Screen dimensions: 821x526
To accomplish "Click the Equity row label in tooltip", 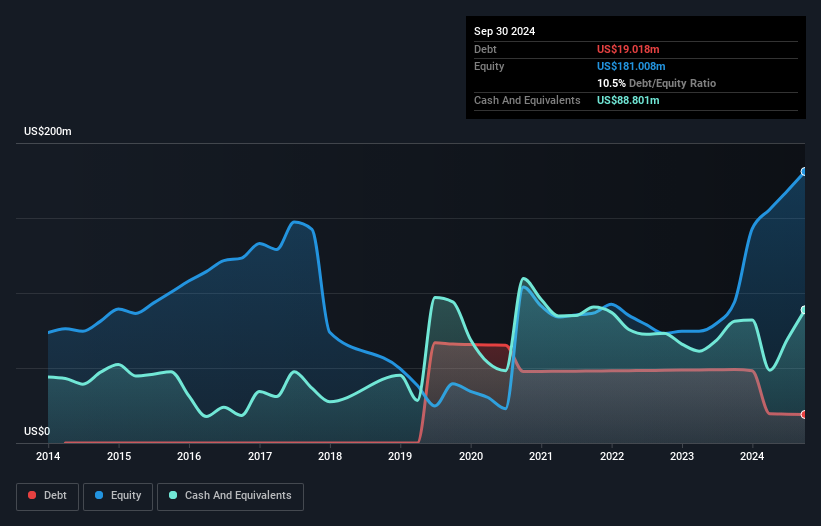I will 489,66.
